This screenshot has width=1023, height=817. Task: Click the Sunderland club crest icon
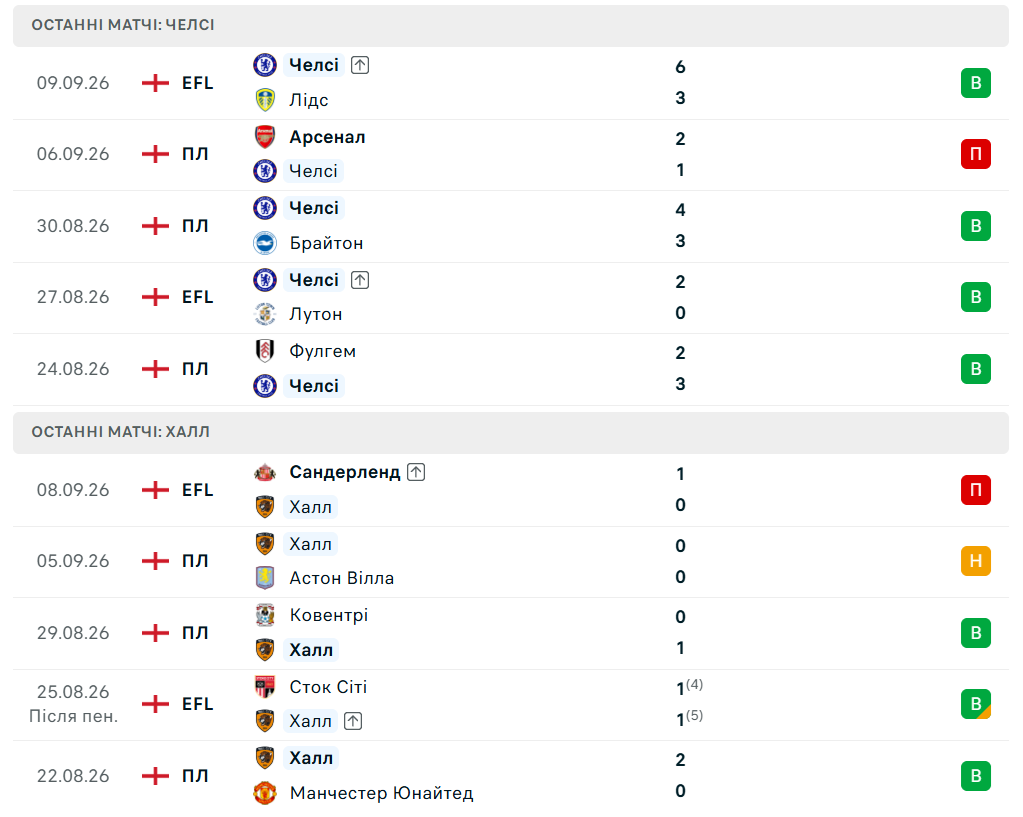point(265,472)
